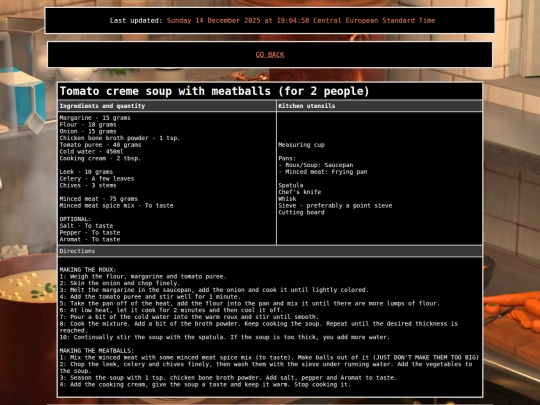Click the last updated timestamp text
540x405 pixels.
301,20
